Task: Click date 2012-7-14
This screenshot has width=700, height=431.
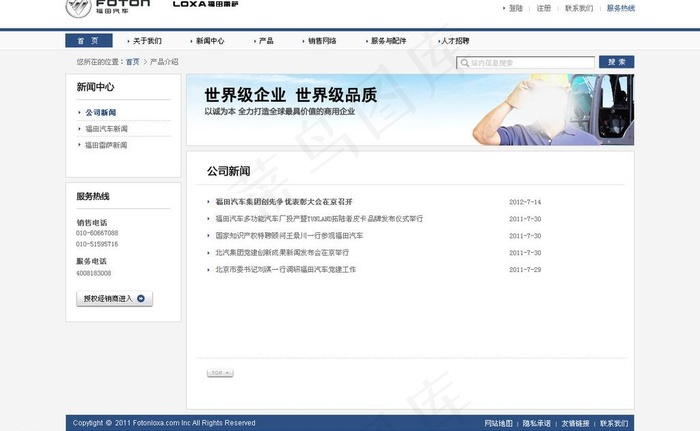Action: coord(525,202)
